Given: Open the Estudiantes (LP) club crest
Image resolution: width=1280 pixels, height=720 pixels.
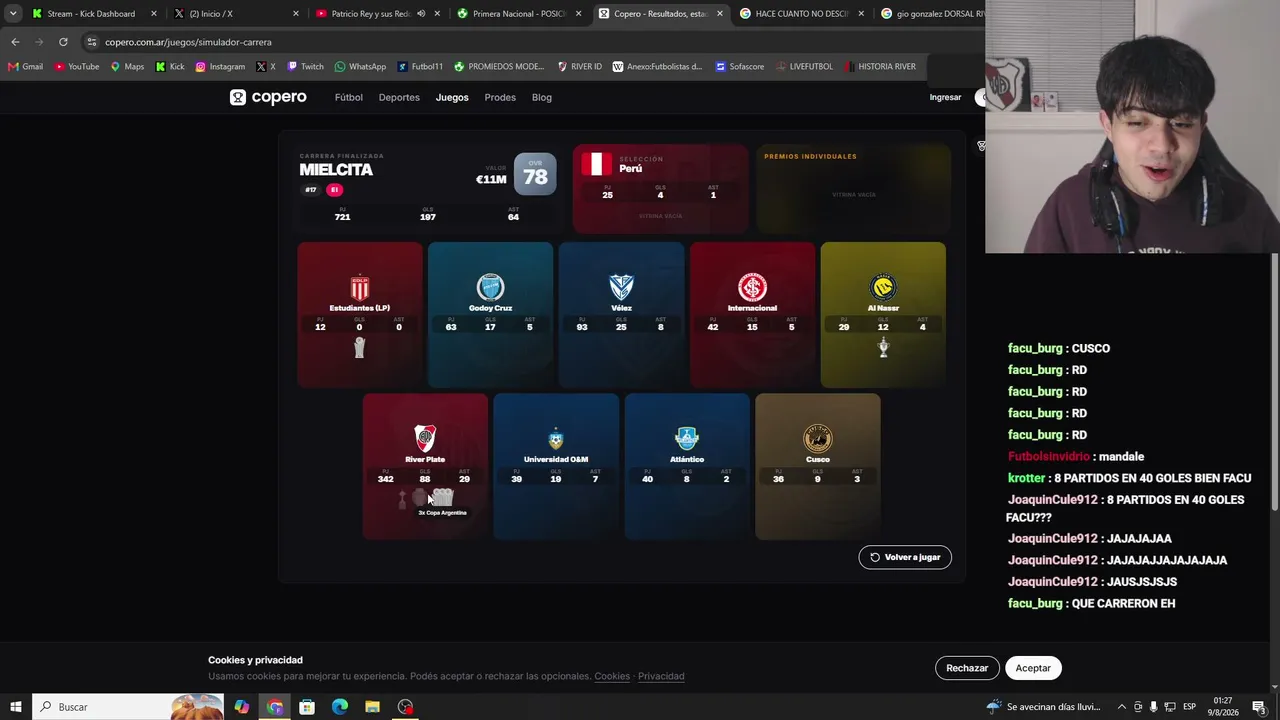Looking at the screenshot, I should [x=360, y=288].
